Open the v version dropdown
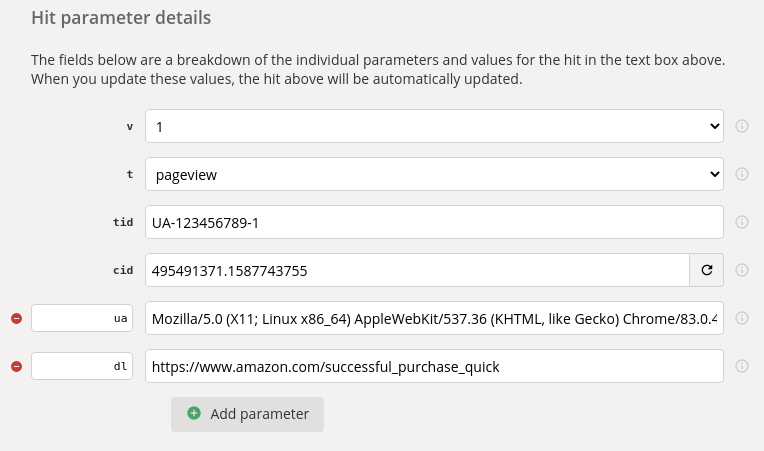 [434, 126]
